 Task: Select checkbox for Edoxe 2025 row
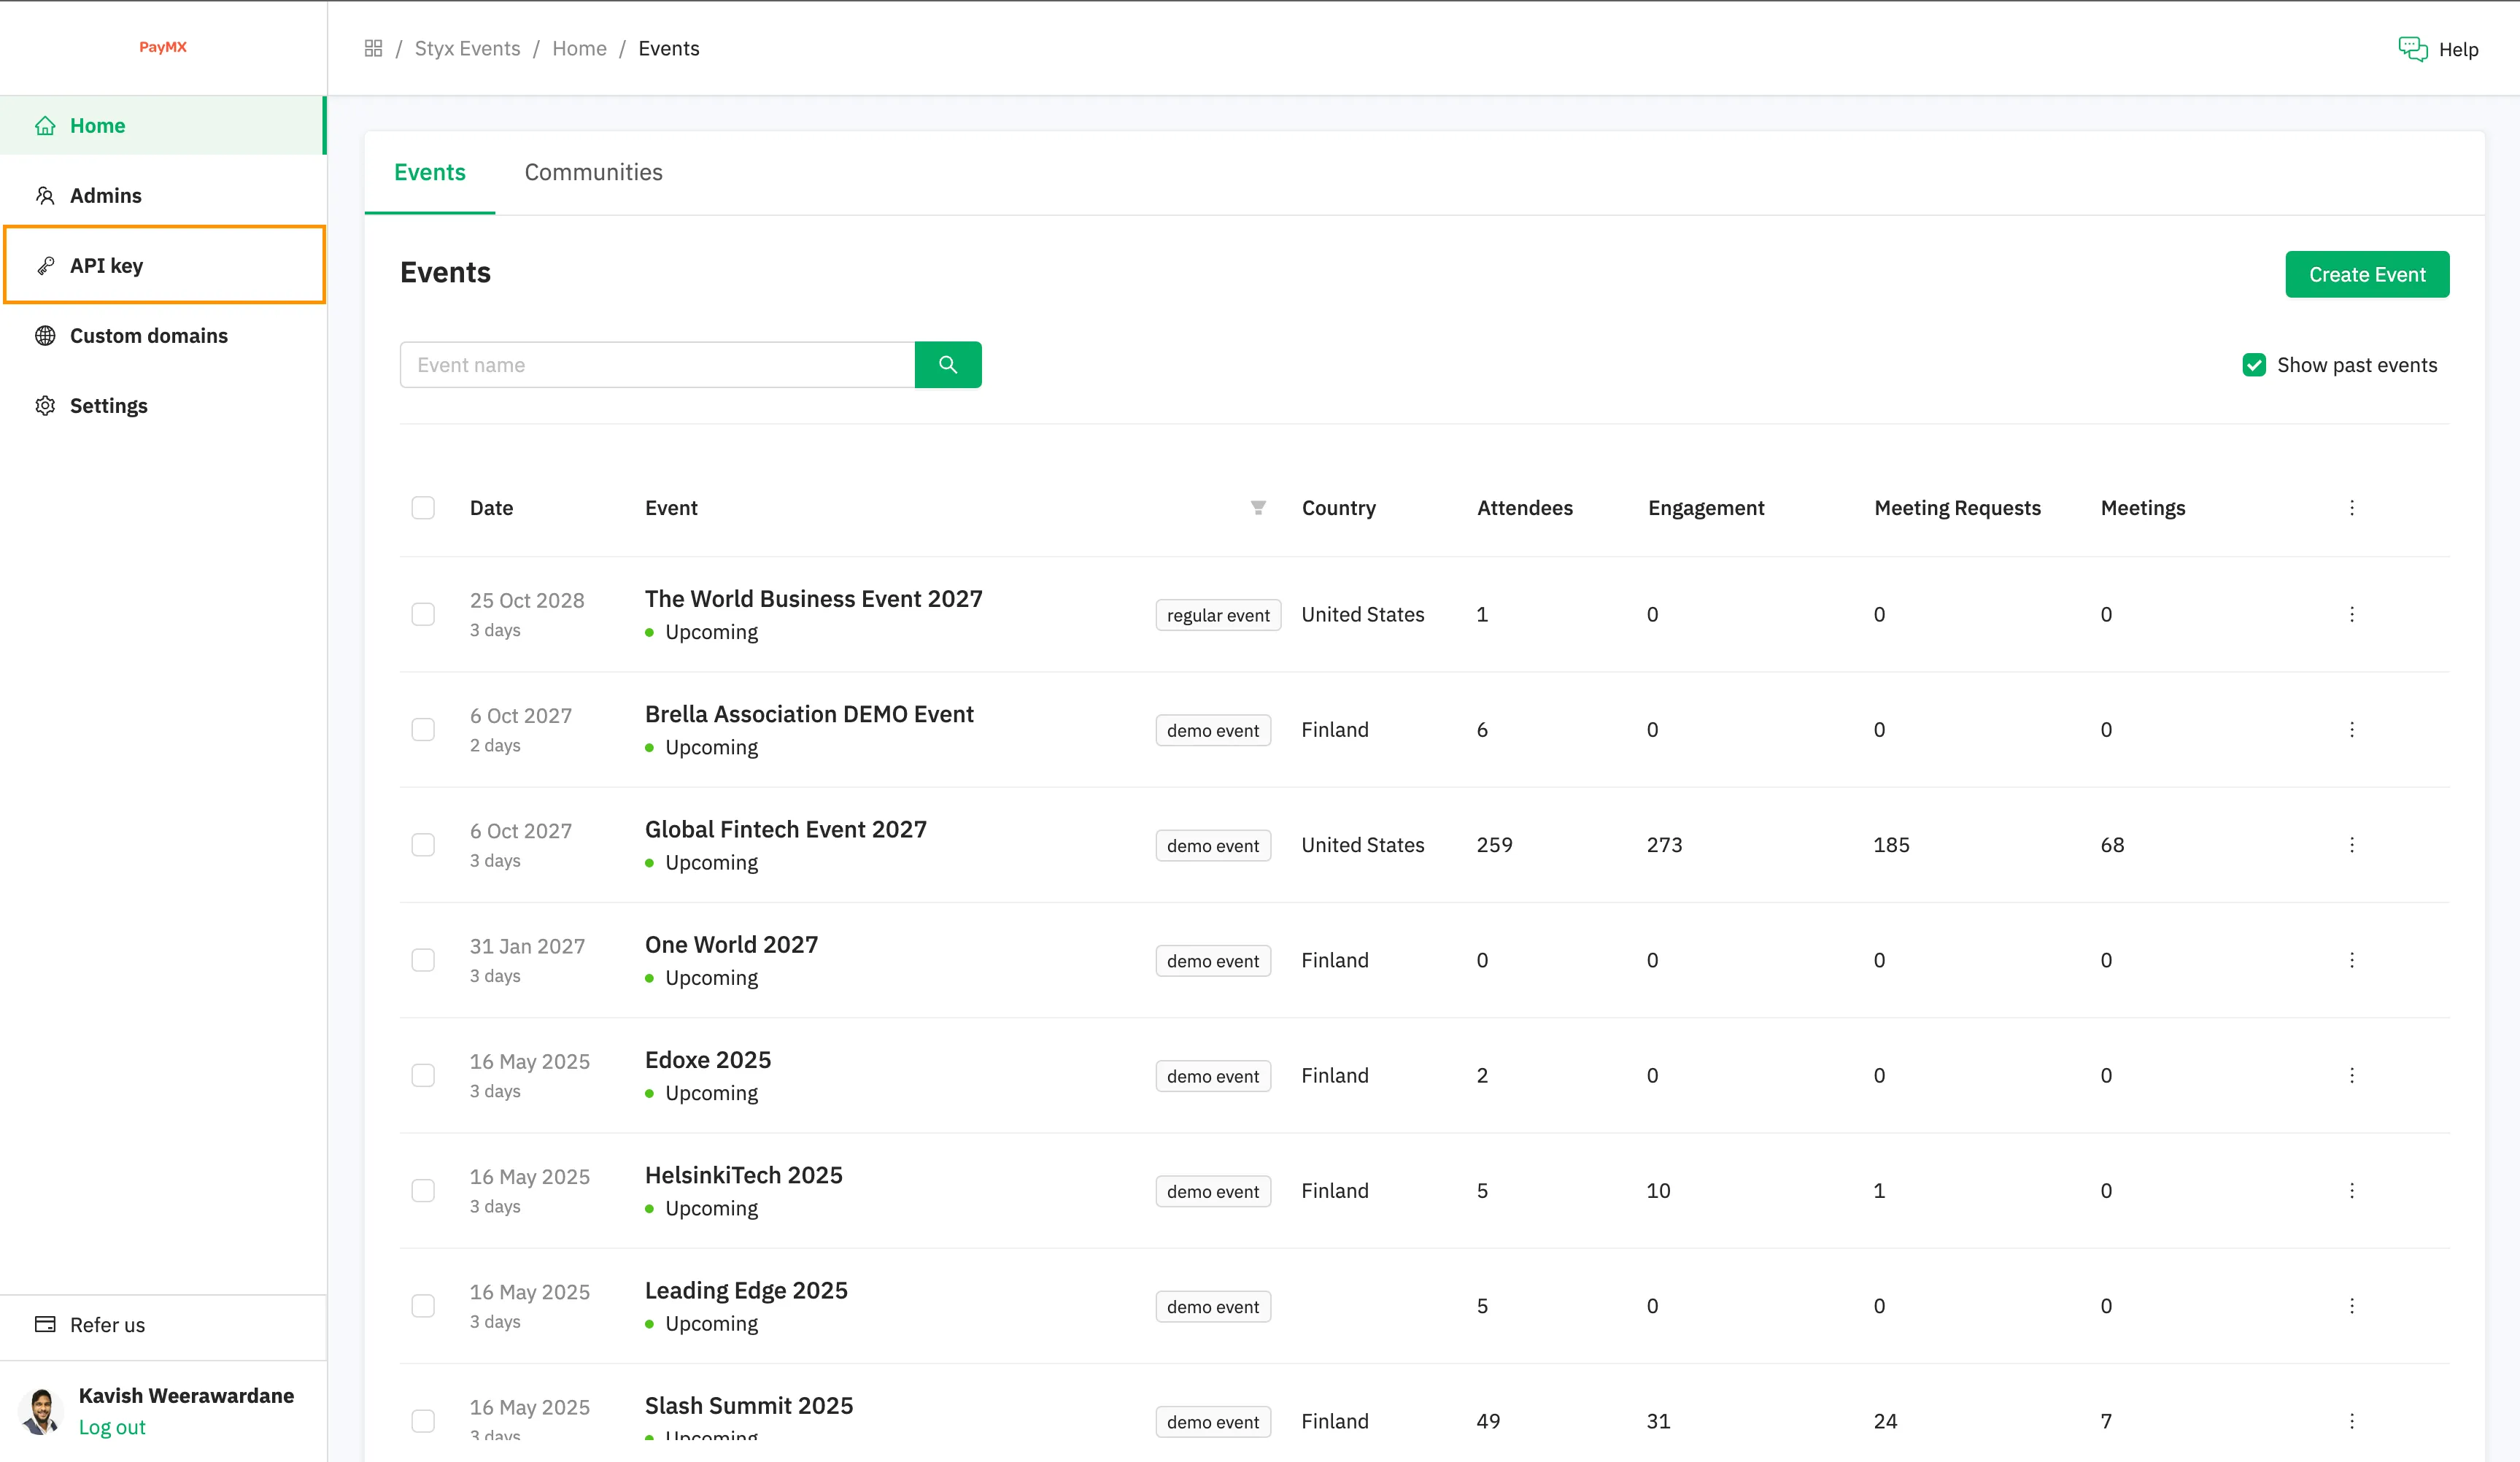(423, 1075)
